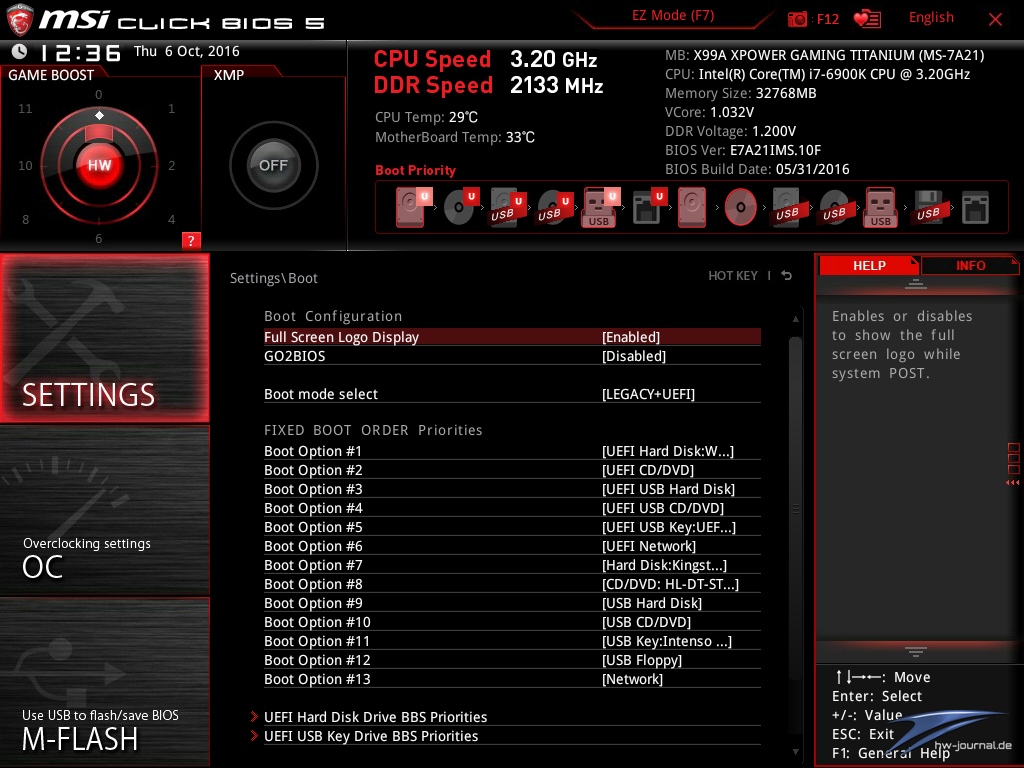Select the GO2BIOS row label

click(295, 356)
